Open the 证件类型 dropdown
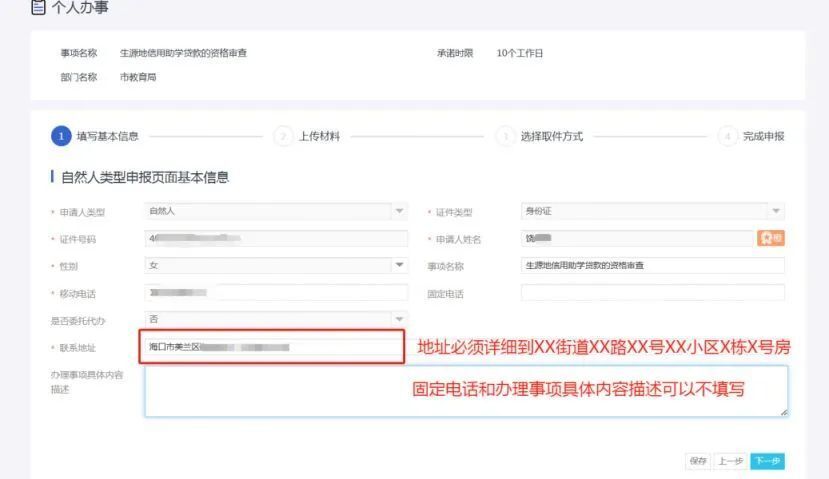 click(x=652, y=211)
